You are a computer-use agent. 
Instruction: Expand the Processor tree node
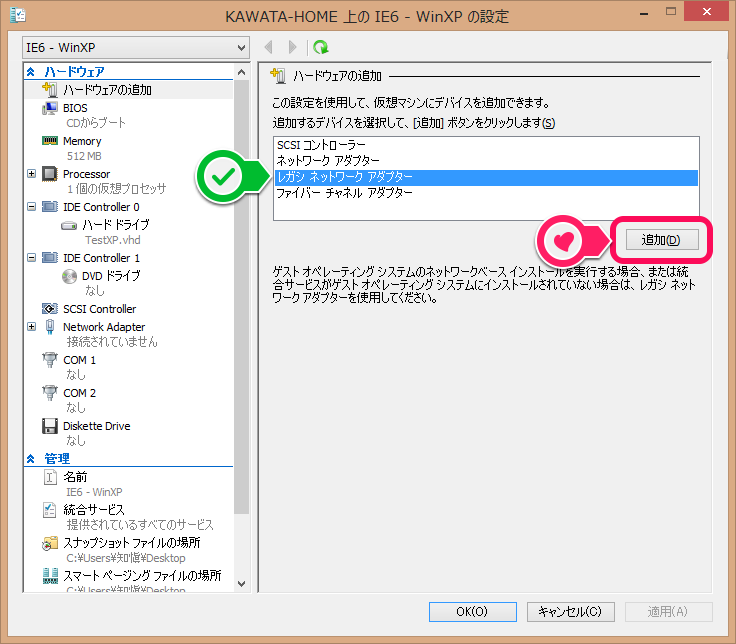[x=31, y=174]
